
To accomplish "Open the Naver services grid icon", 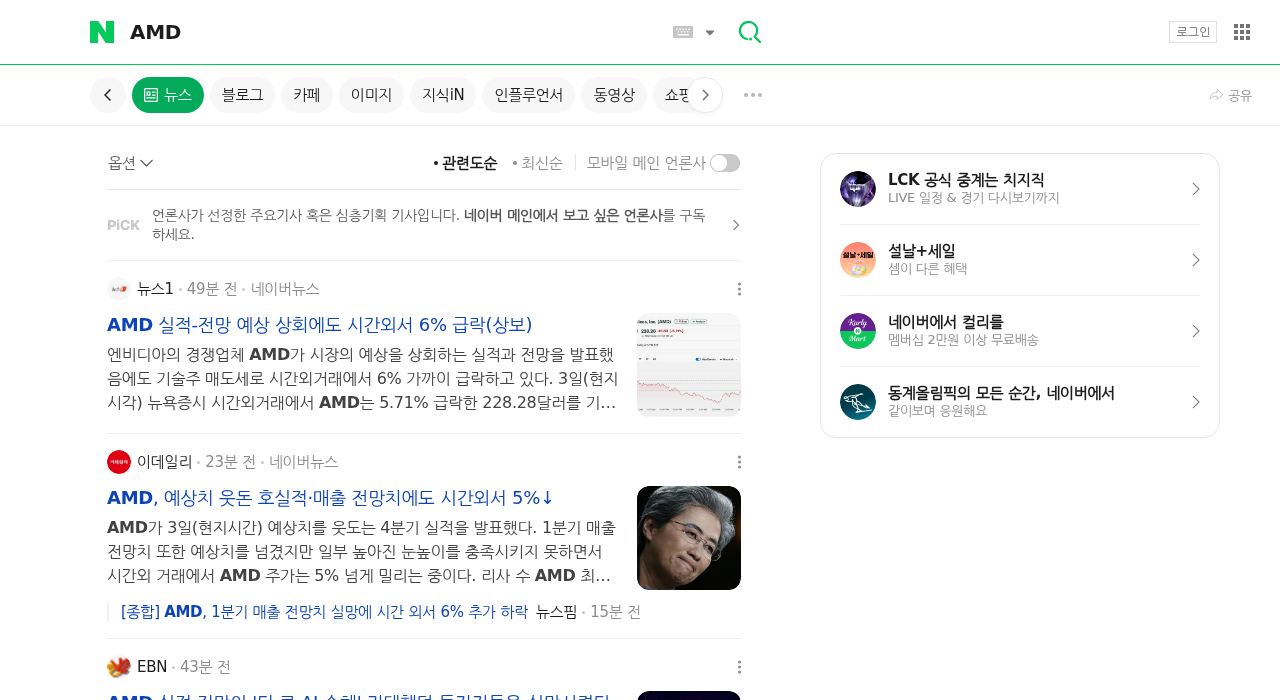I will (1241, 31).
